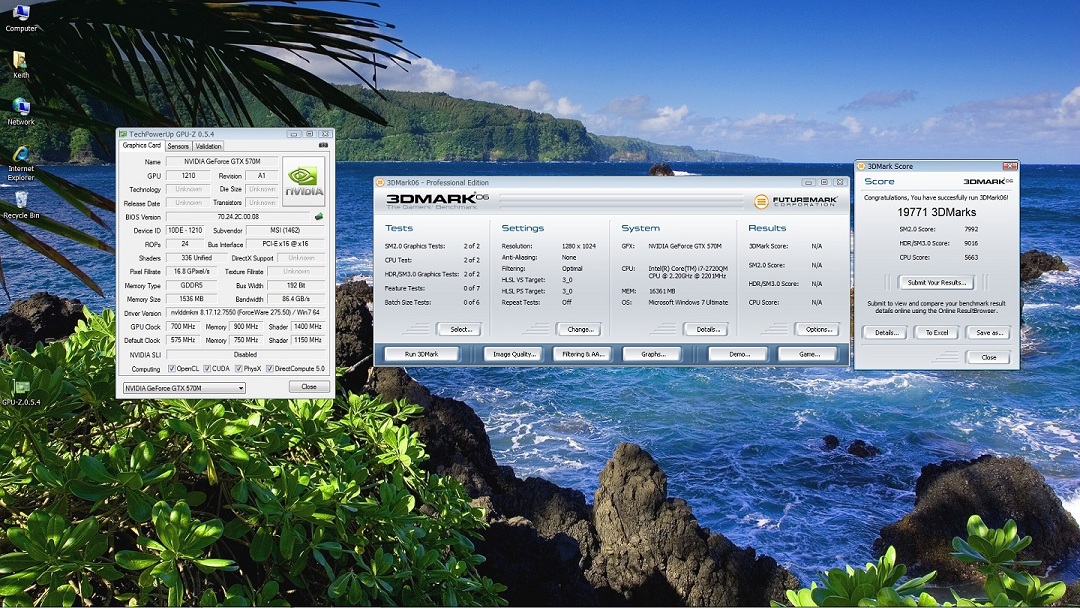Viewport: 1080px width, 608px height.
Task: Click the Shader clock 1400 MHz field
Action: [307, 326]
